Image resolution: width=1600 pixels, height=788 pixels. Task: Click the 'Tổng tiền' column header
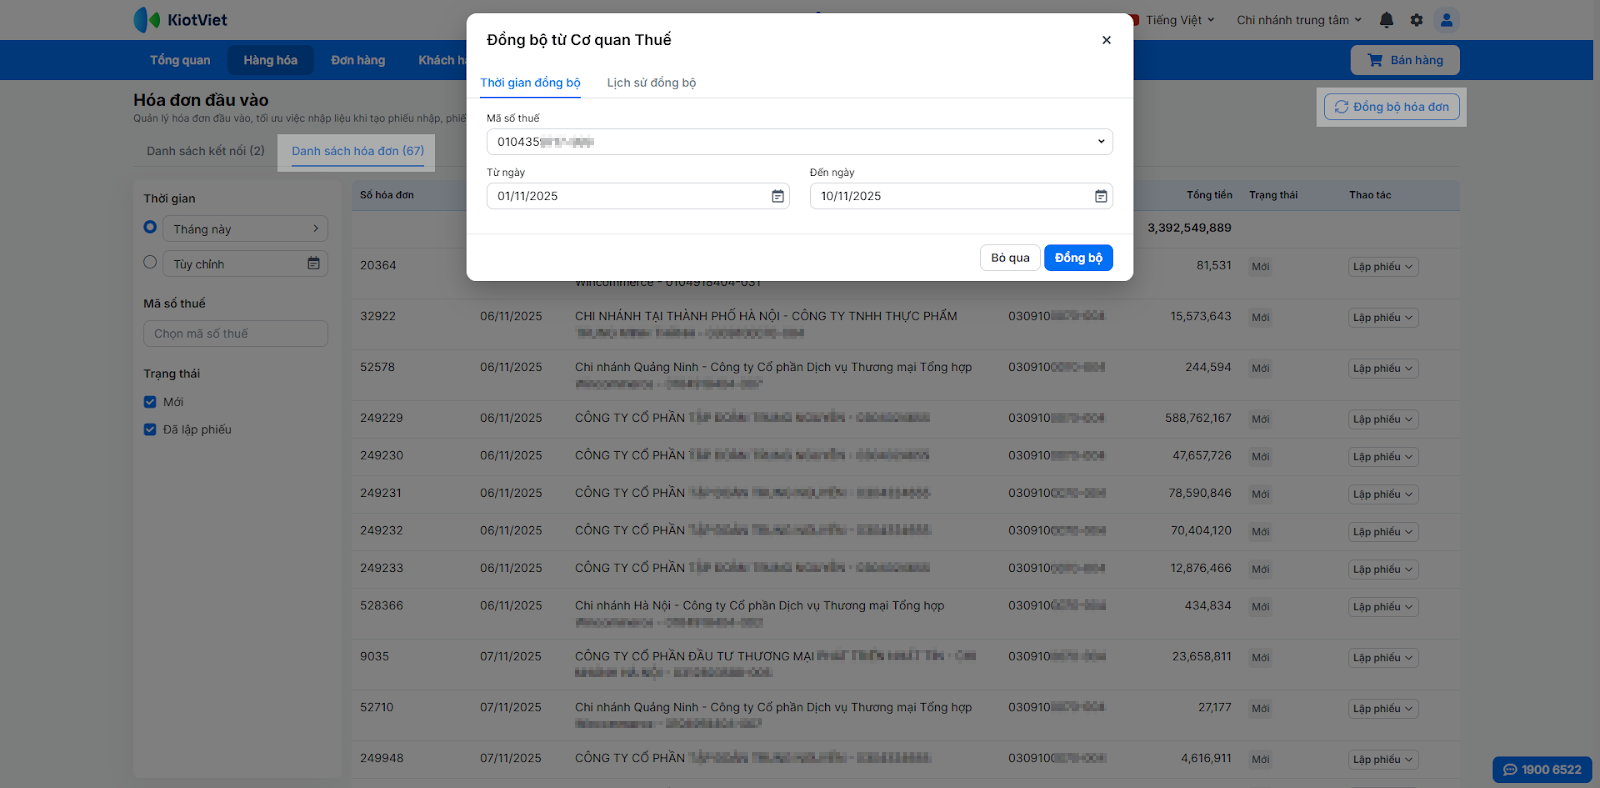tap(1209, 195)
